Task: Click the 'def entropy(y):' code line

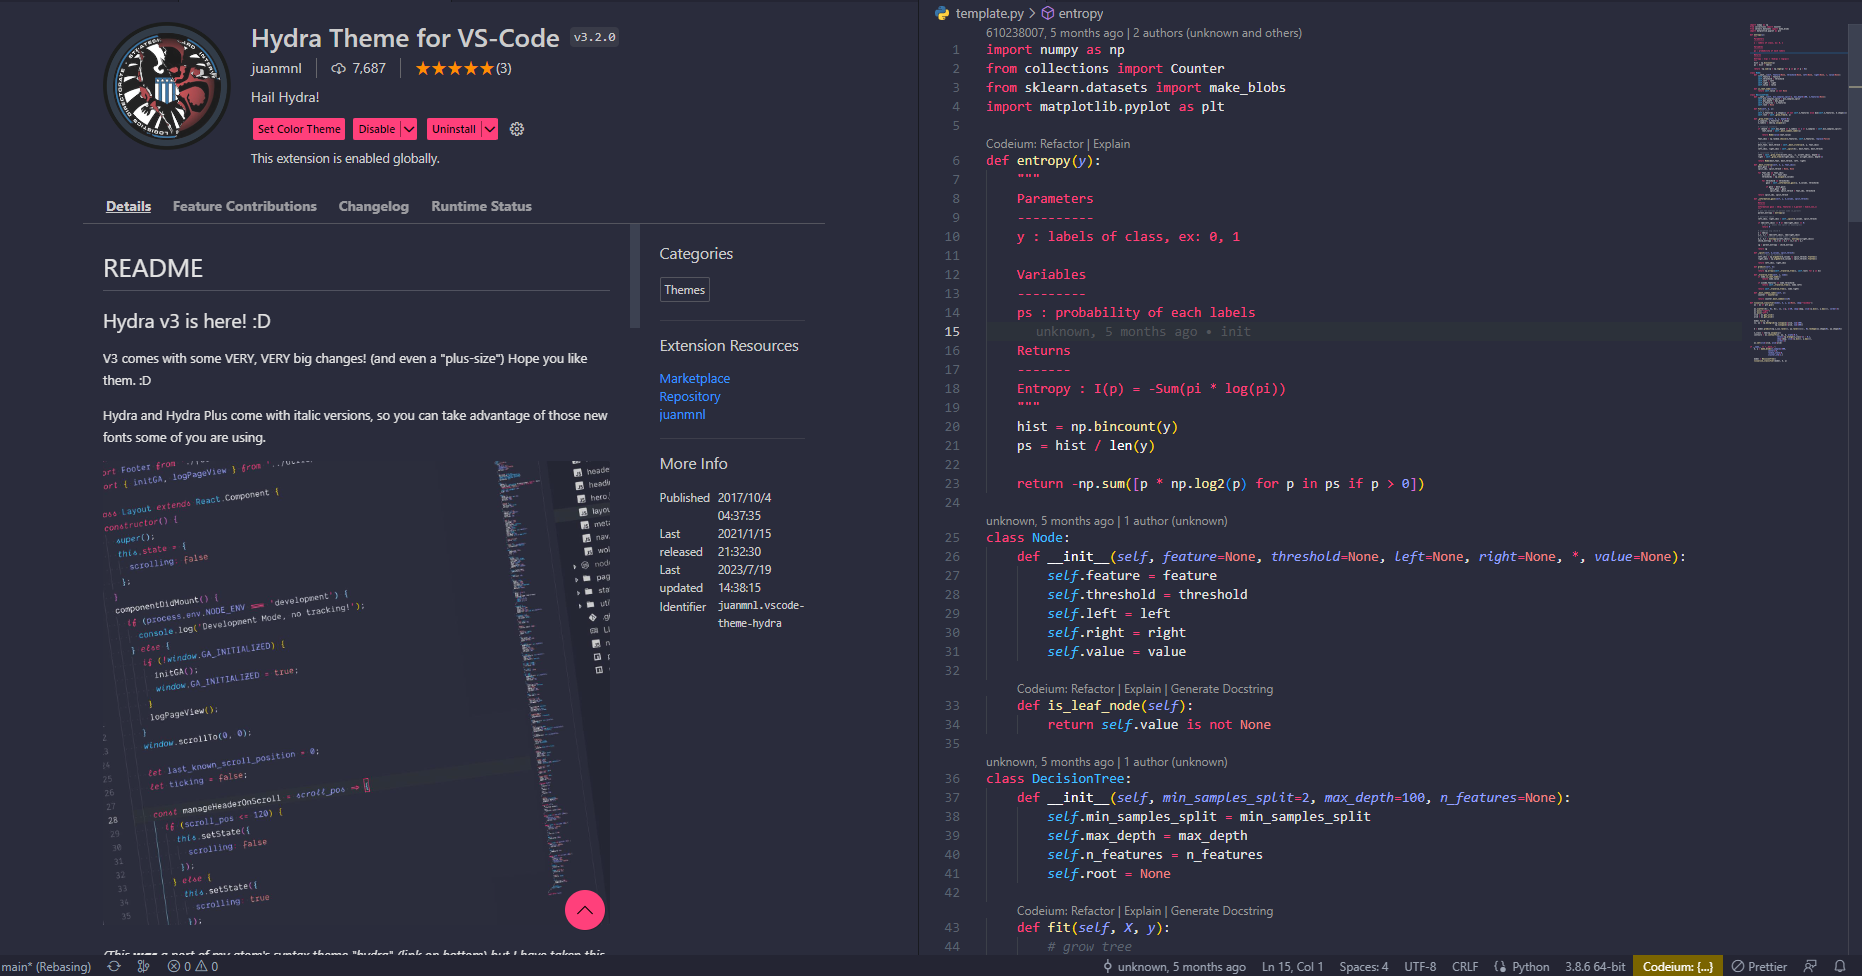Action: [x=1043, y=160]
